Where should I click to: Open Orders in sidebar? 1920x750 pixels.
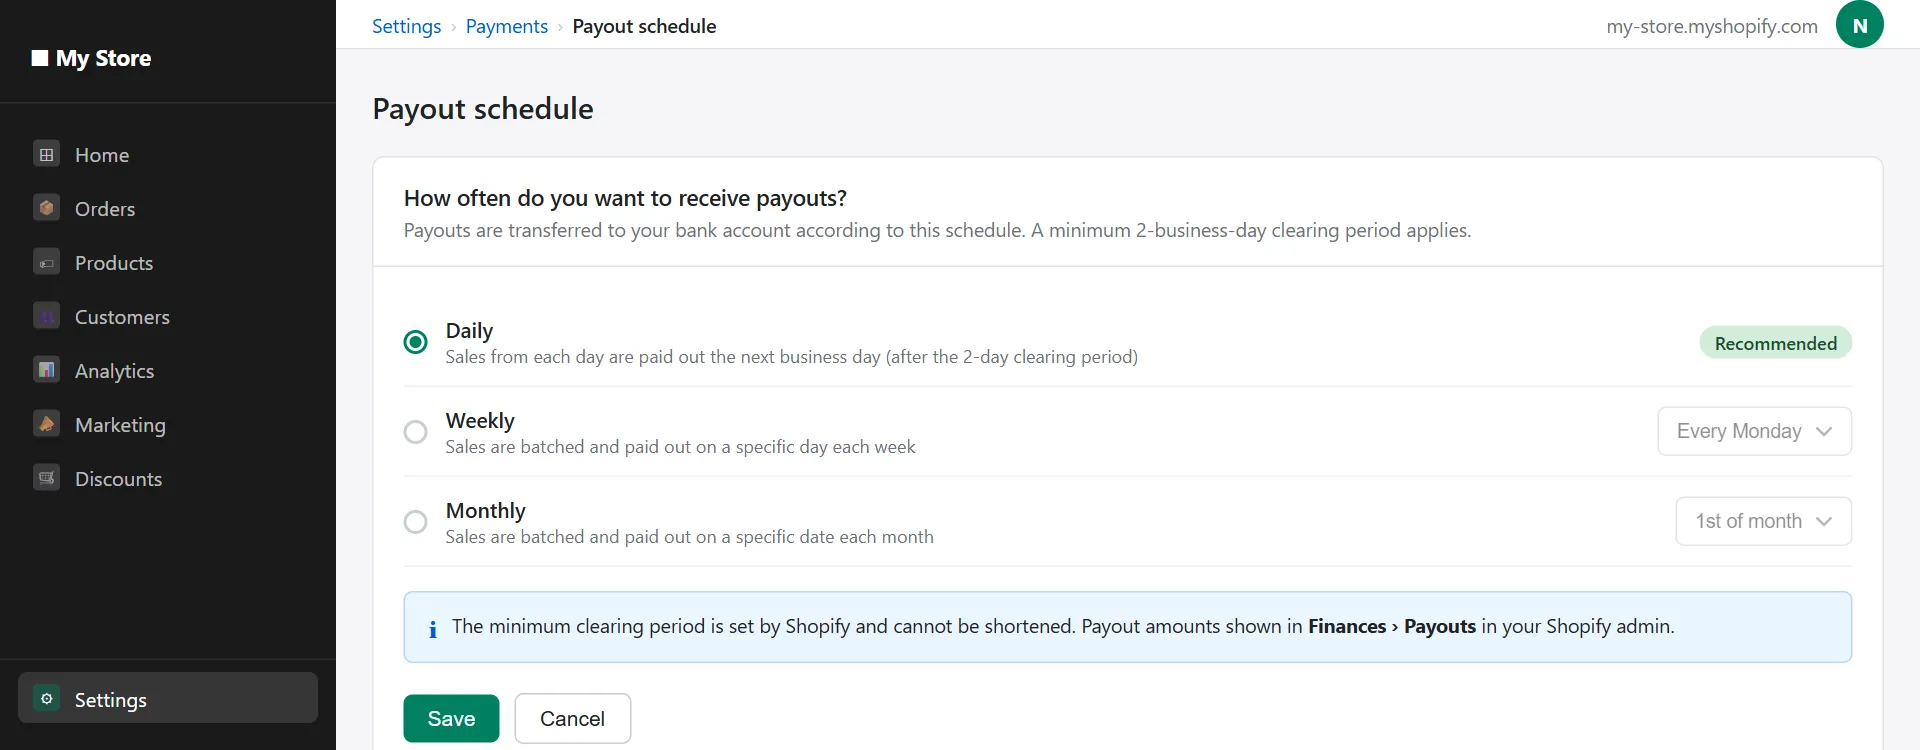pos(168,209)
